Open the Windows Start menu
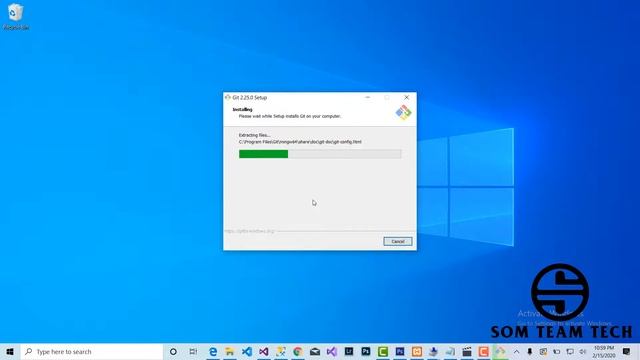Image resolution: width=640 pixels, height=360 pixels. pyautogui.click(x=10, y=351)
